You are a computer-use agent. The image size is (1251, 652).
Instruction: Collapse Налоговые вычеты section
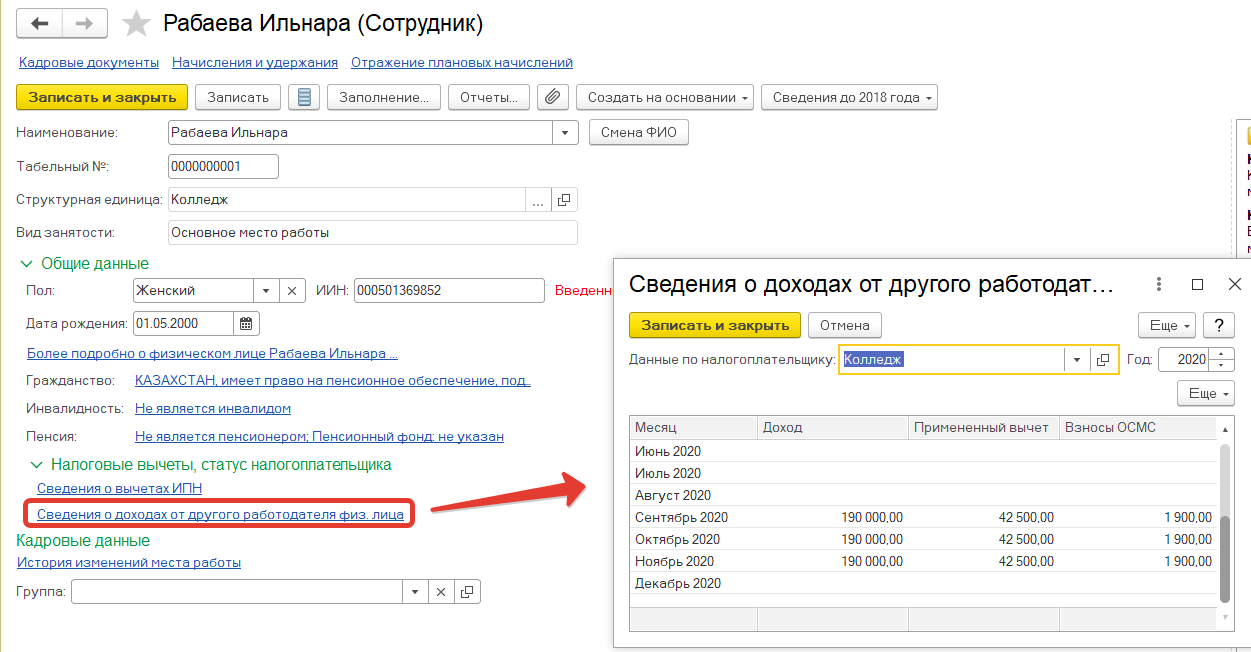pyautogui.click(x=37, y=465)
